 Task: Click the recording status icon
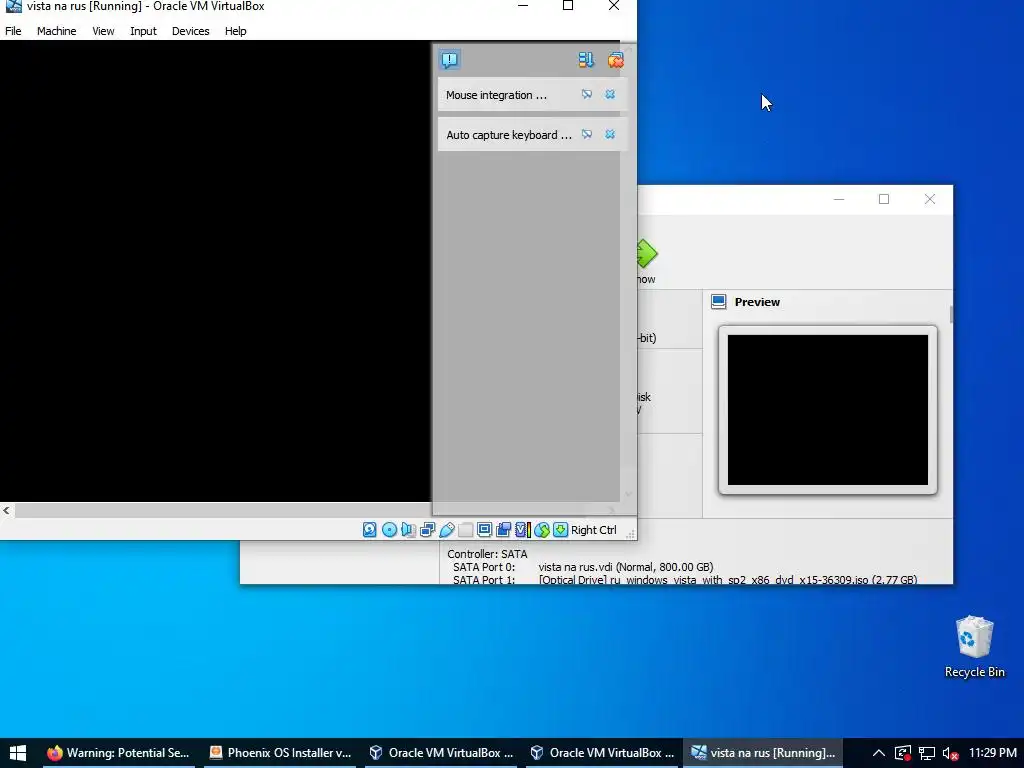pos(504,530)
